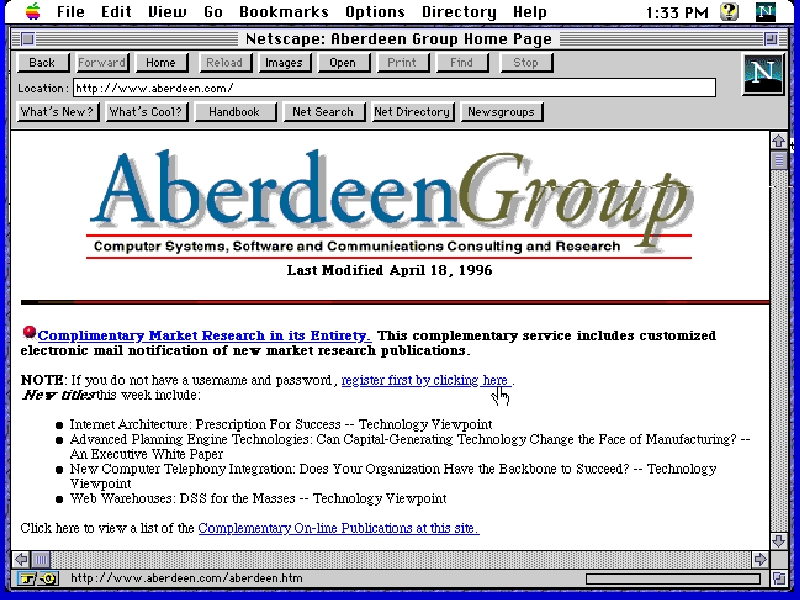Click the page load progress bar
800x600 pixels.
673,579
